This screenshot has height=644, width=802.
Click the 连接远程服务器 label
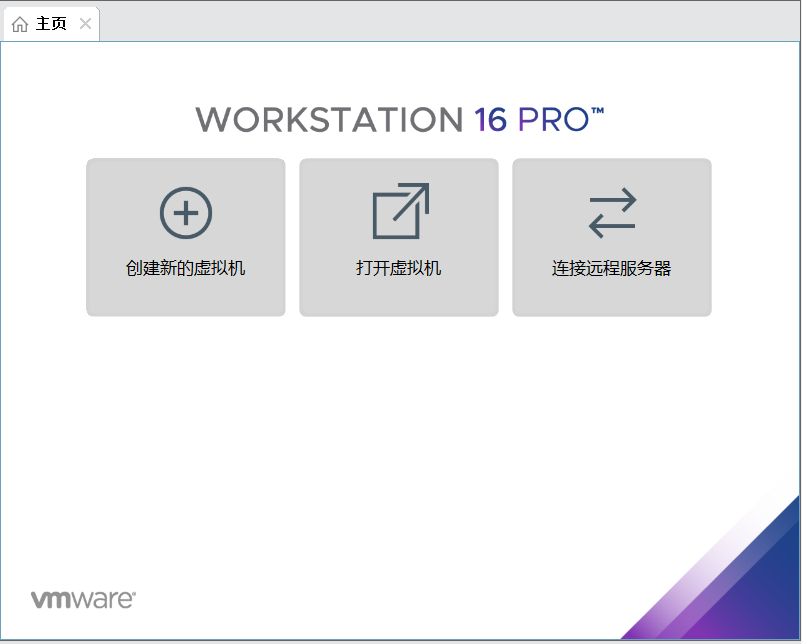[x=612, y=268]
